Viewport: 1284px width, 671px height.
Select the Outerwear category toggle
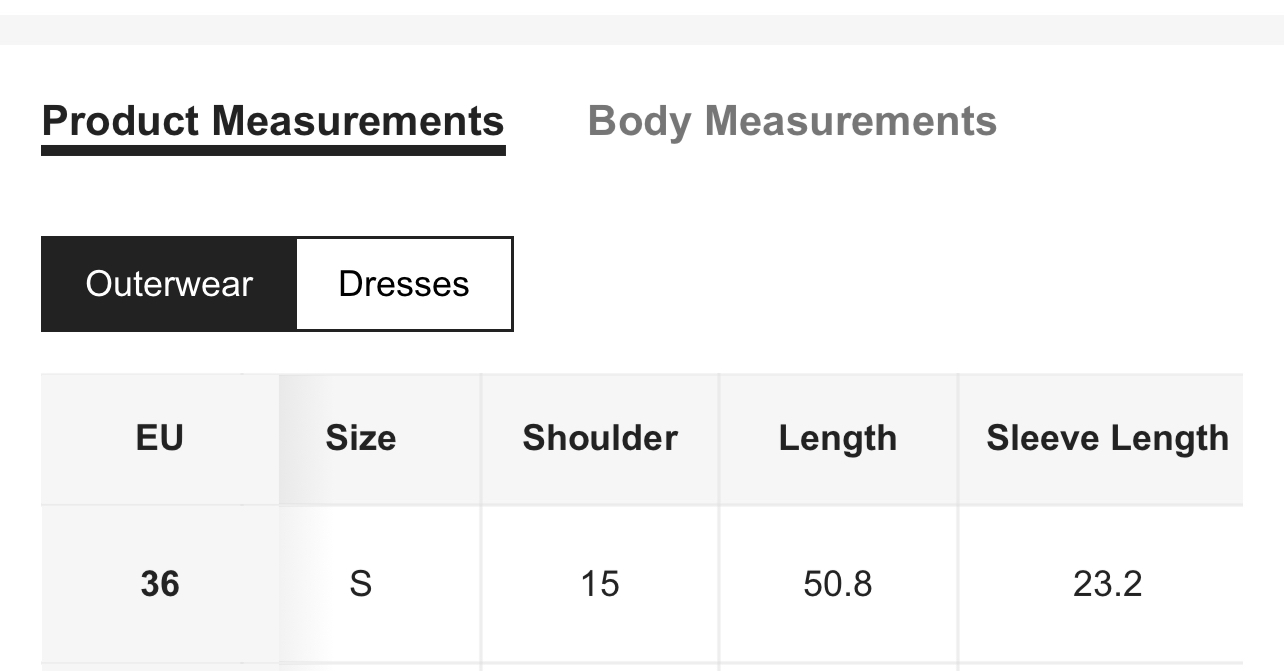click(x=169, y=284)
